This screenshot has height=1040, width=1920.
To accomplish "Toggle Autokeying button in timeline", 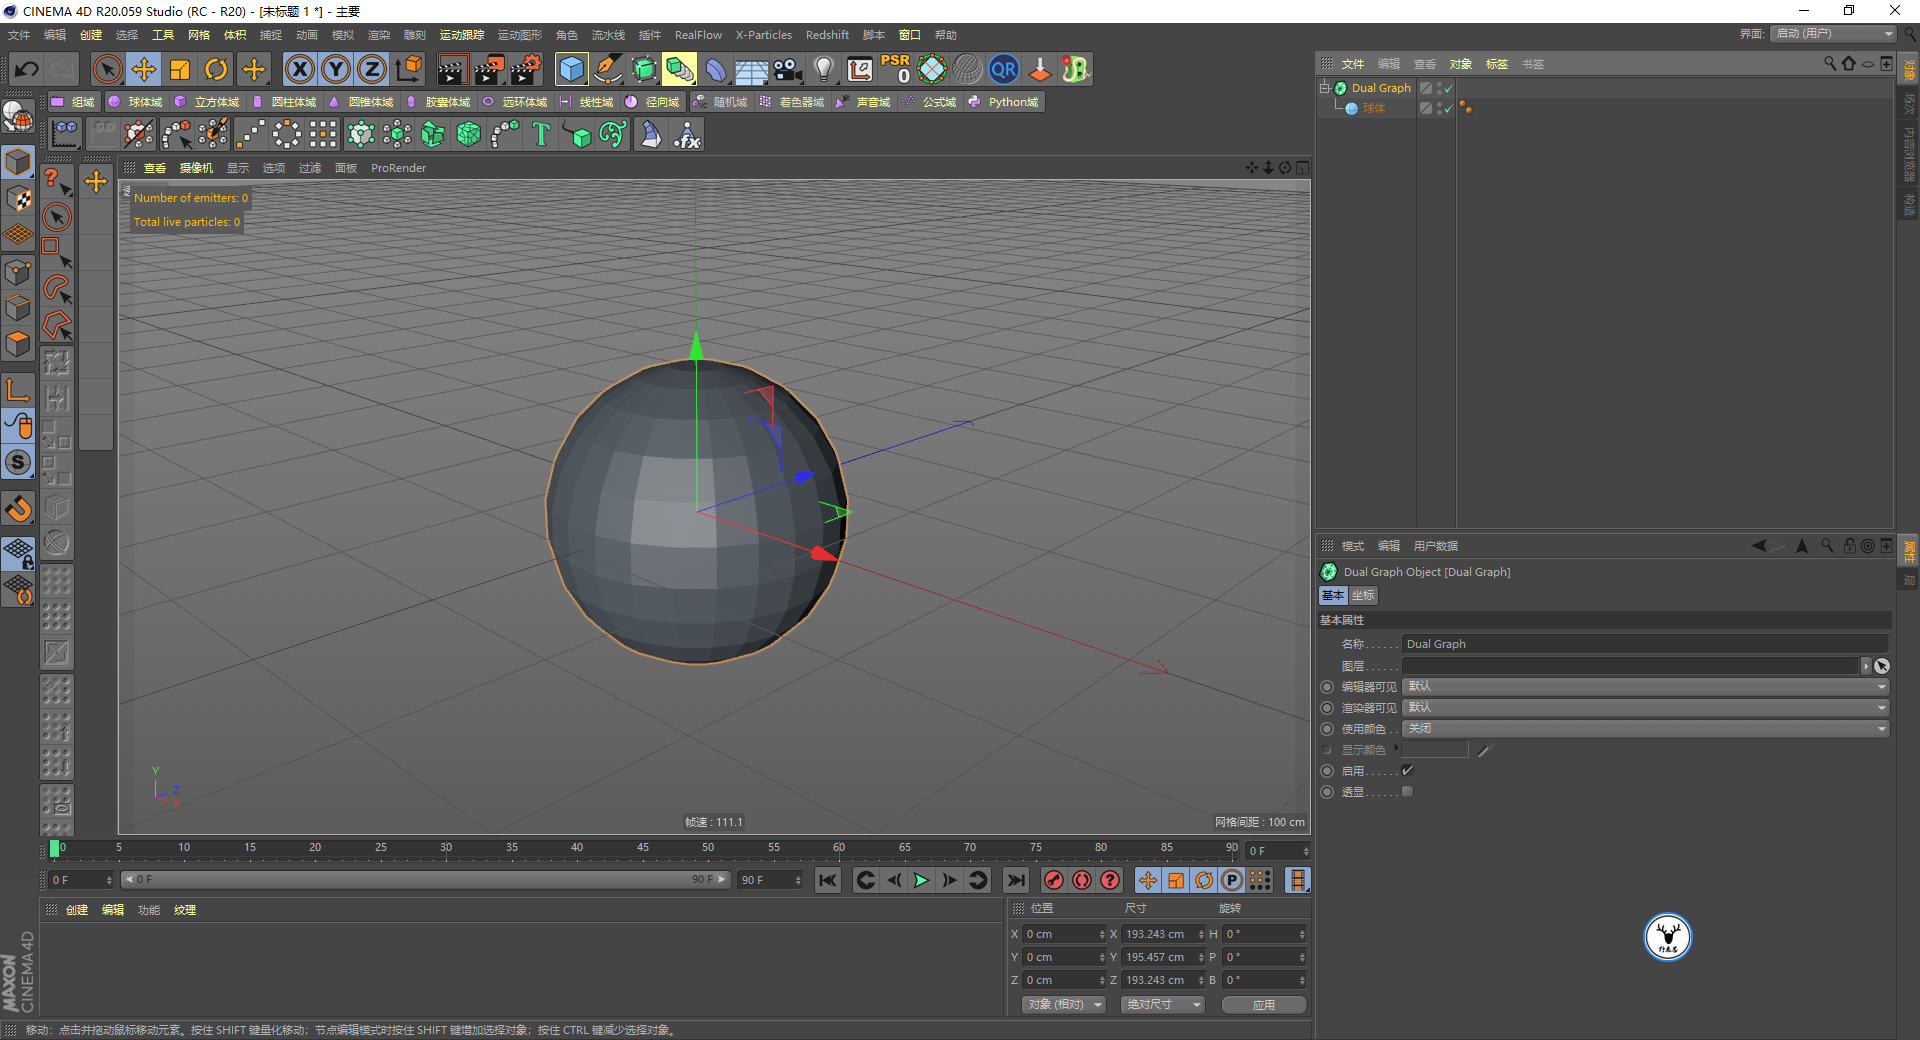I will tap(1082, 880).
